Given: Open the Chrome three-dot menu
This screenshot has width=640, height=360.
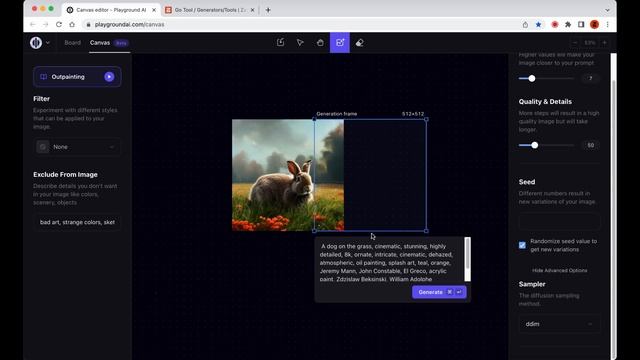Looking at the screenshot, I should (607, 24).
